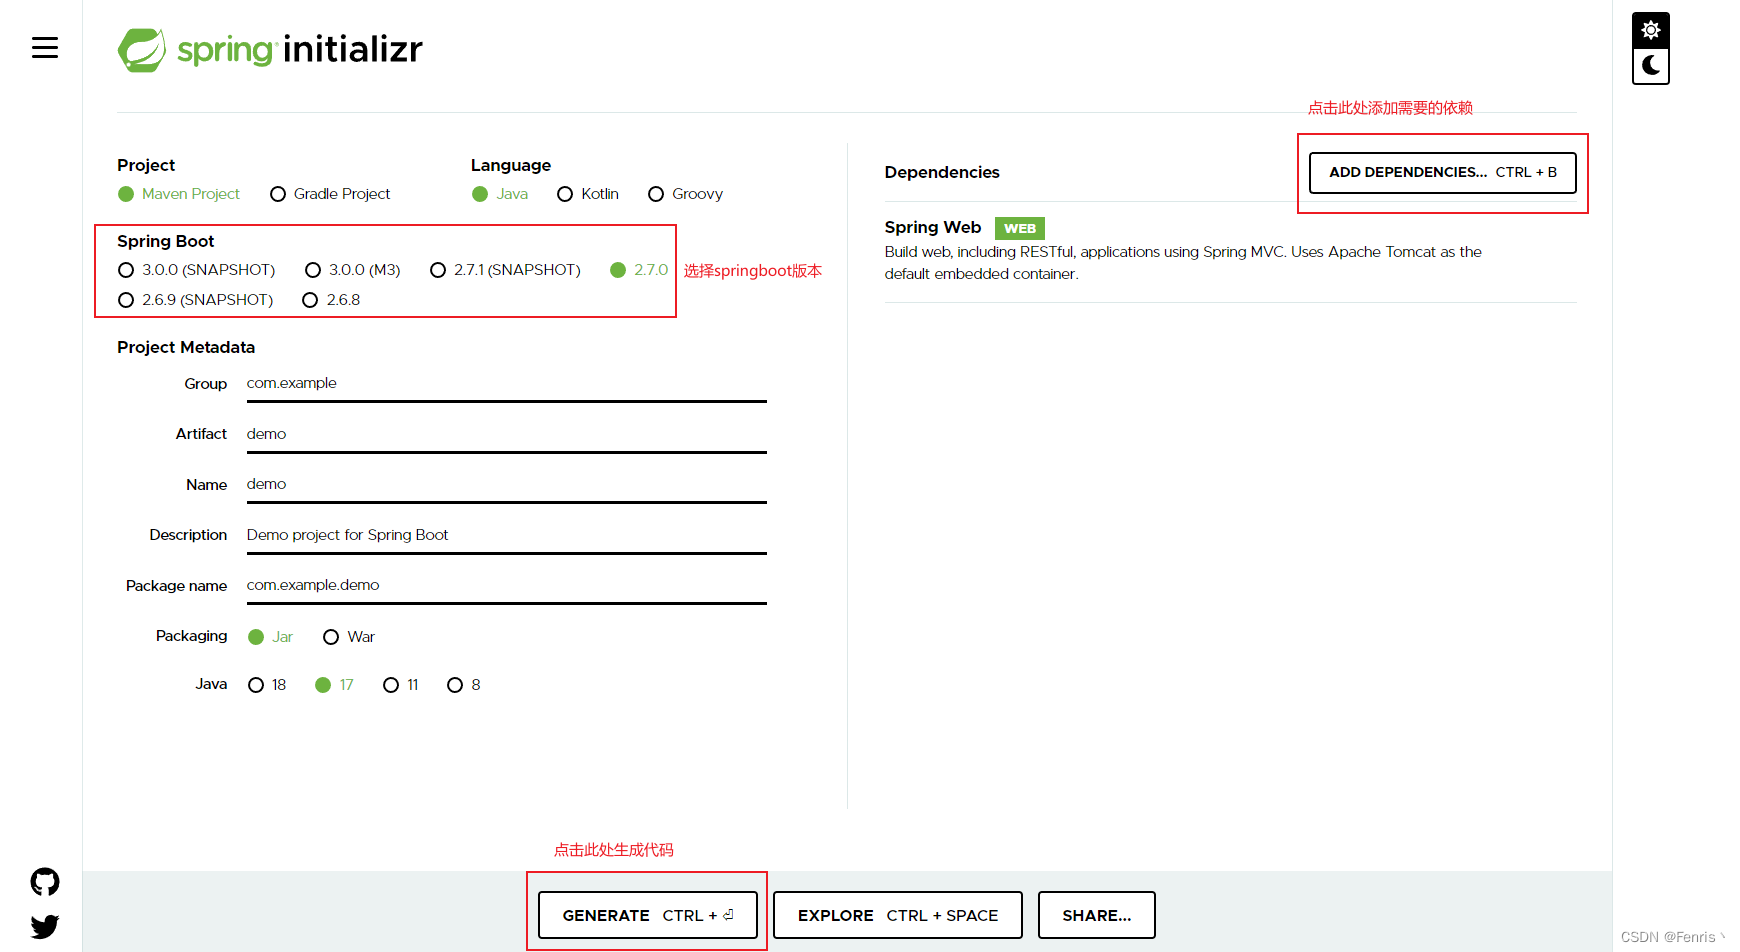Choose Kotlin as the language
1740x952 pixels.
(x=588, y=194)
